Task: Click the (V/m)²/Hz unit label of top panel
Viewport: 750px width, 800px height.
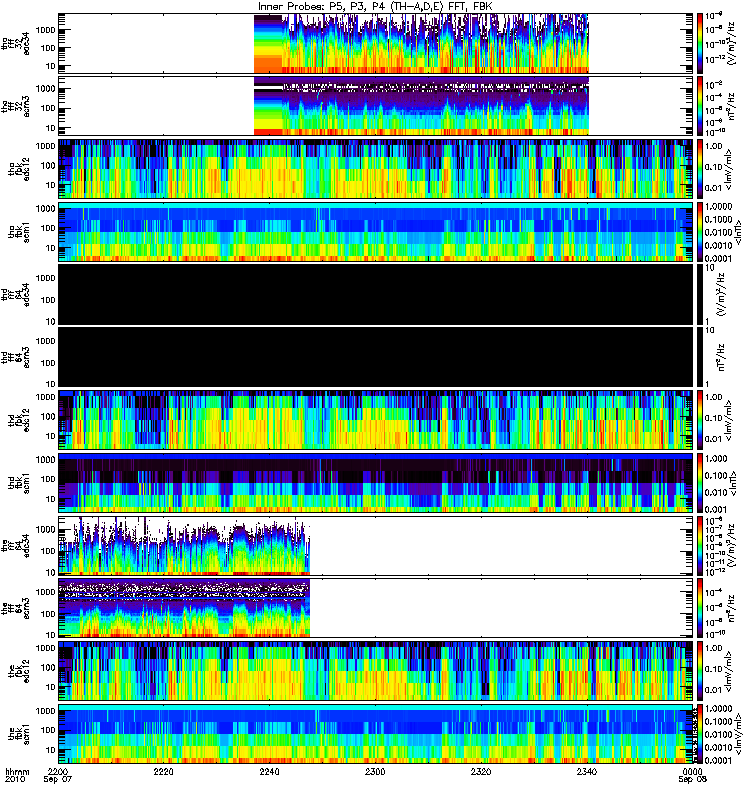Action: click(x=732, y=43)
